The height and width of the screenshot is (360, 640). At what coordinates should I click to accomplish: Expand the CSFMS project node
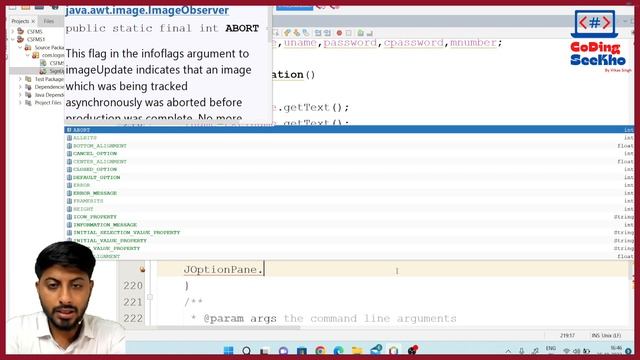tap(13, 31)
